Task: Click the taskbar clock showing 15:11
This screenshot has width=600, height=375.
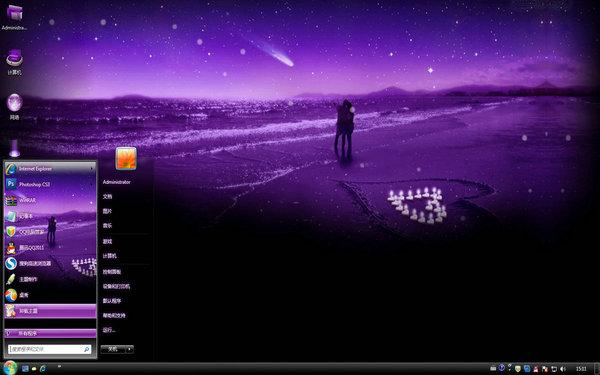Action: click(581, 369)
